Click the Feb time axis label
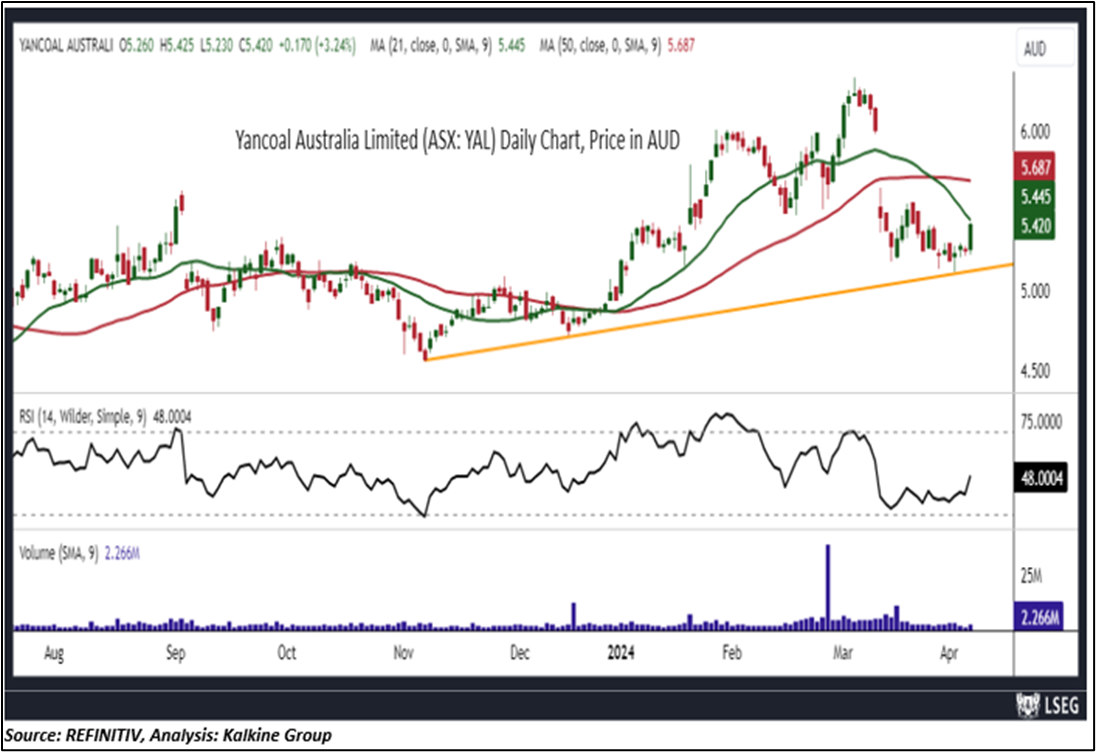The height and width of the screenshot is (752, 1096). (x=731, y=652)
